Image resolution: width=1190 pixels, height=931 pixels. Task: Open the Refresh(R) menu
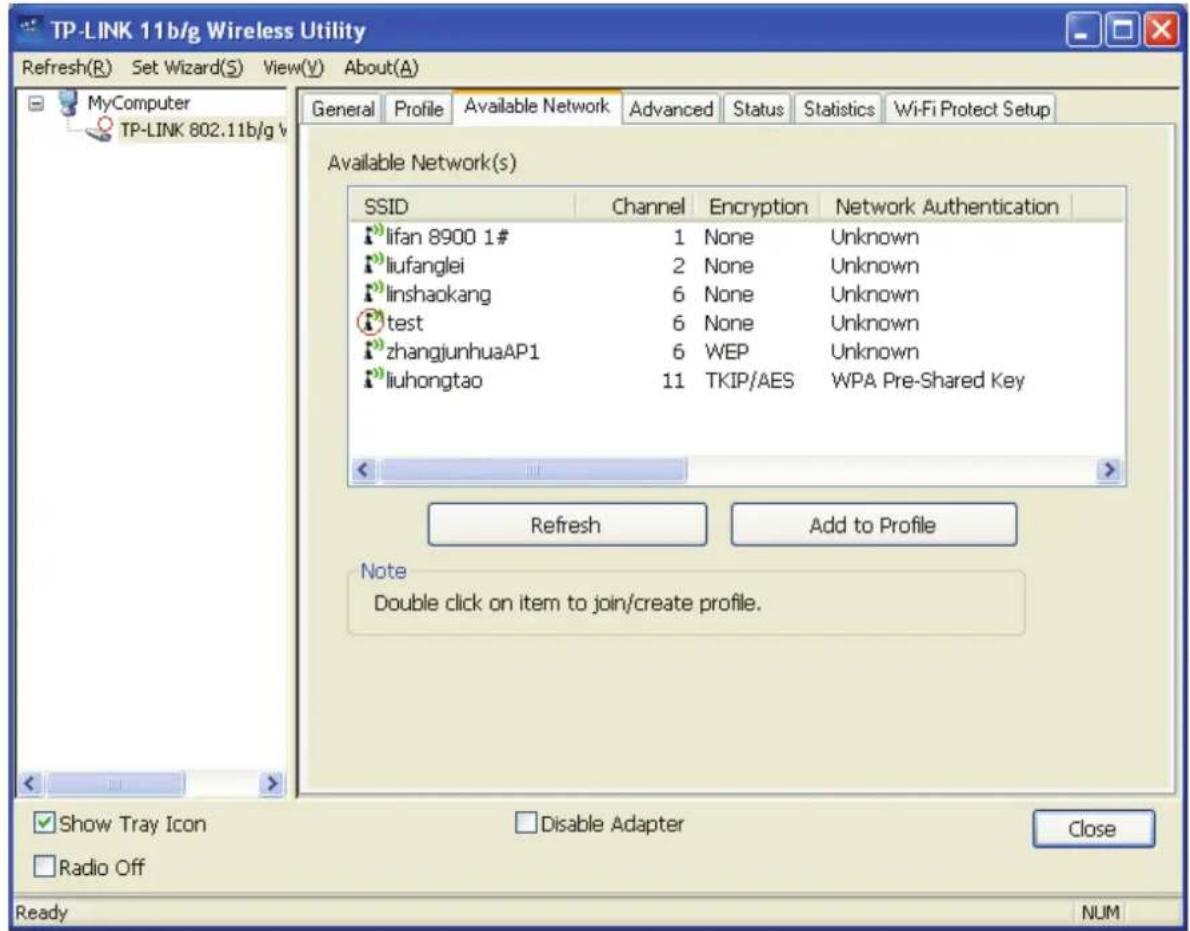click(x=67, y=68)
